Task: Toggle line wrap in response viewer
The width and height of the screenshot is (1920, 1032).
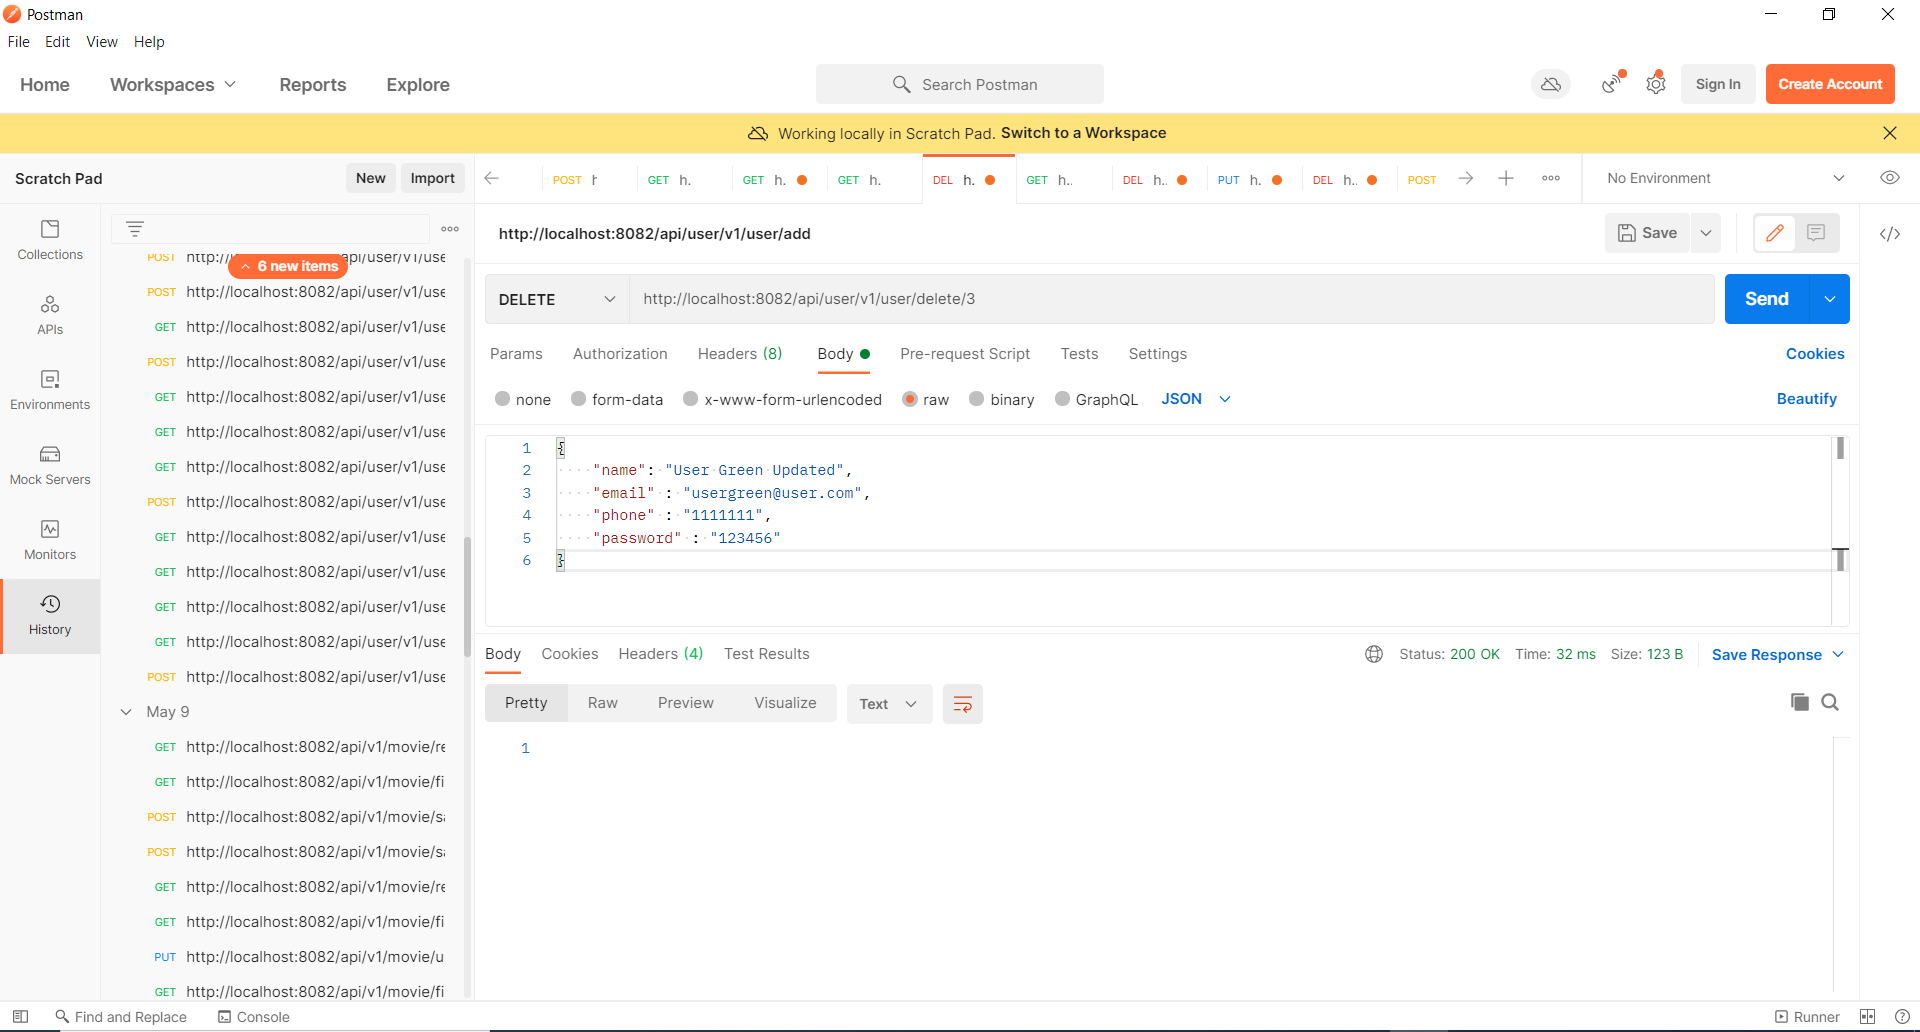Action: (963, 704)
